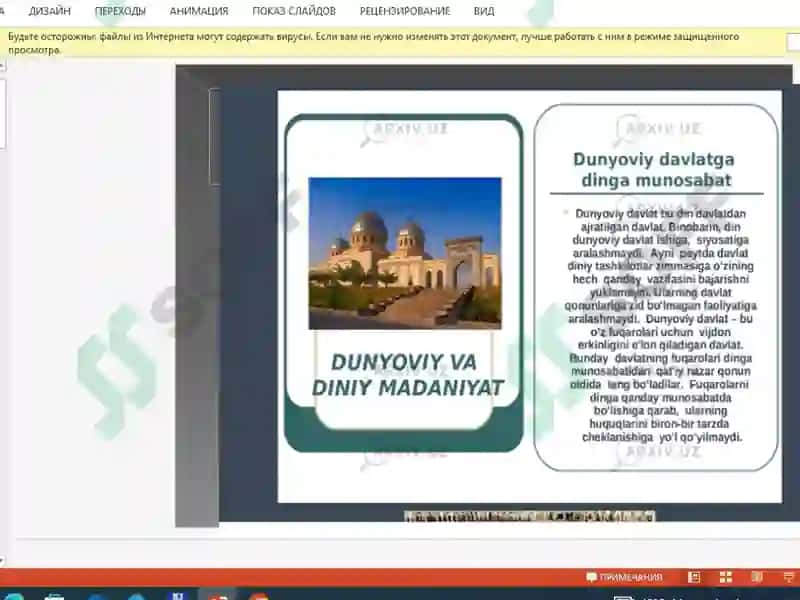Toggle the ПРИМЕЧАНИЯ notes button
The height and width of the screenshot is (600, 800).
click(624, 577)
